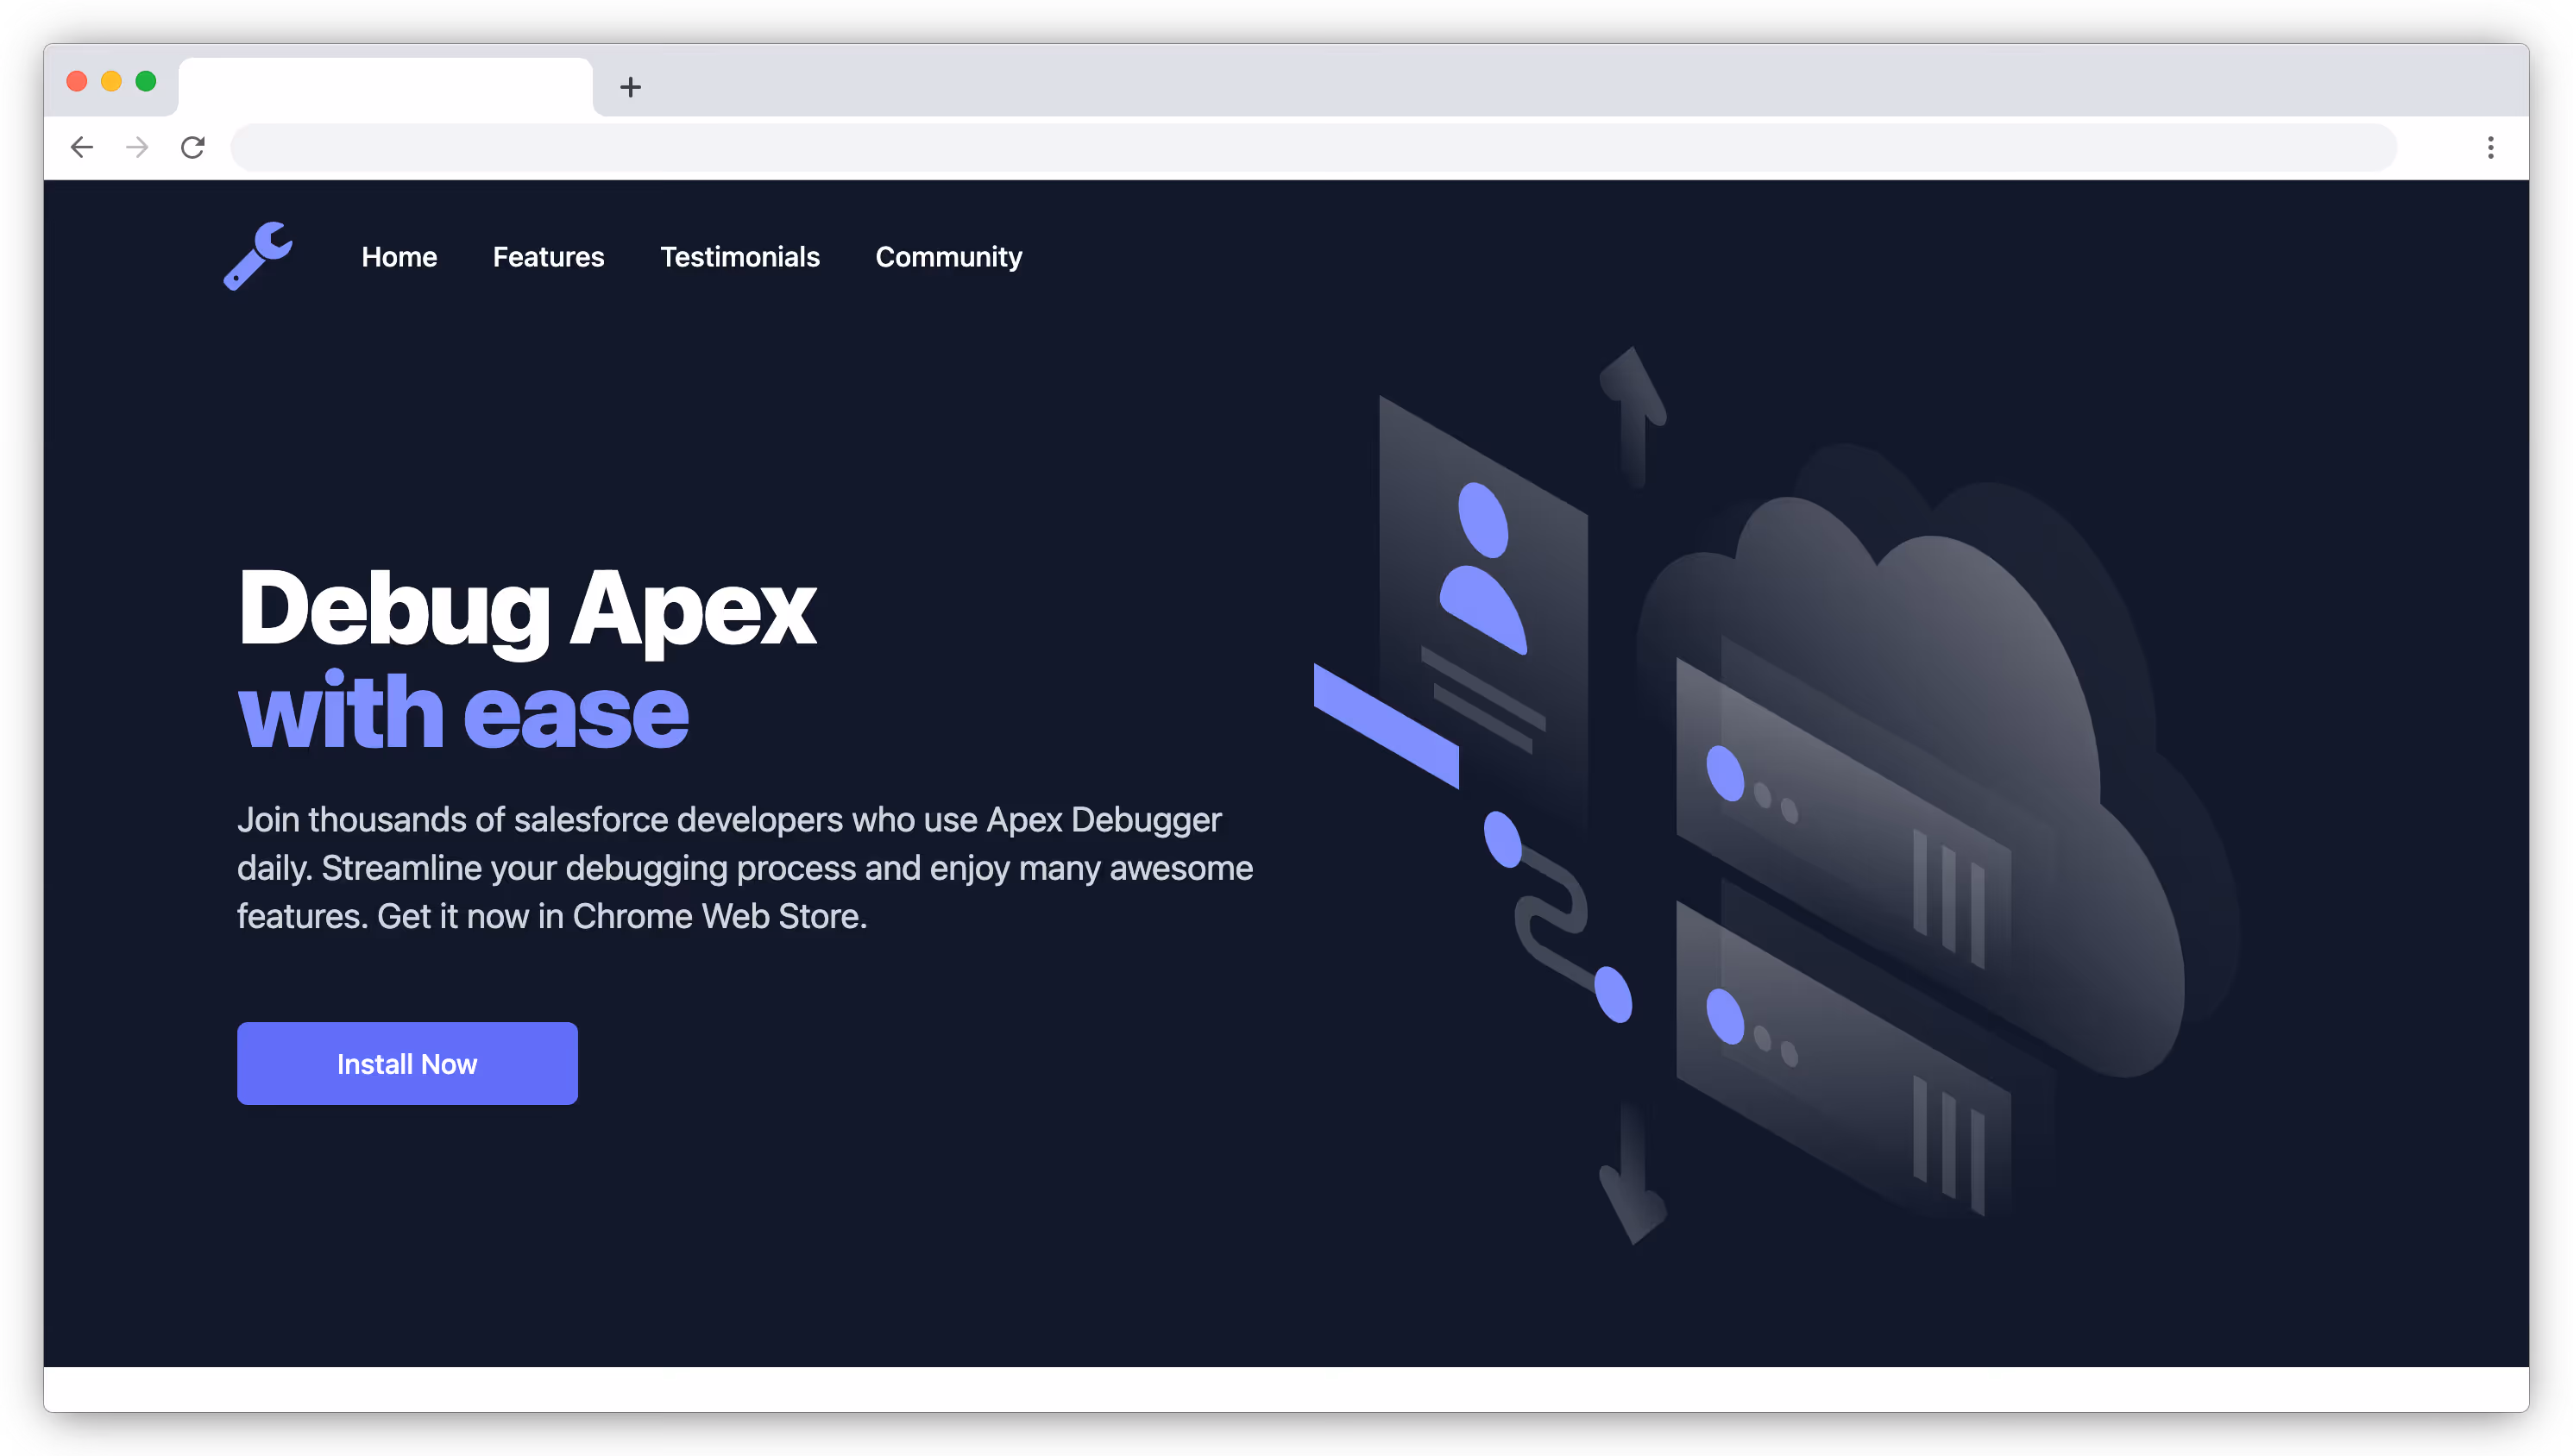Click the green fullscreen traffic light

[147, 81]
